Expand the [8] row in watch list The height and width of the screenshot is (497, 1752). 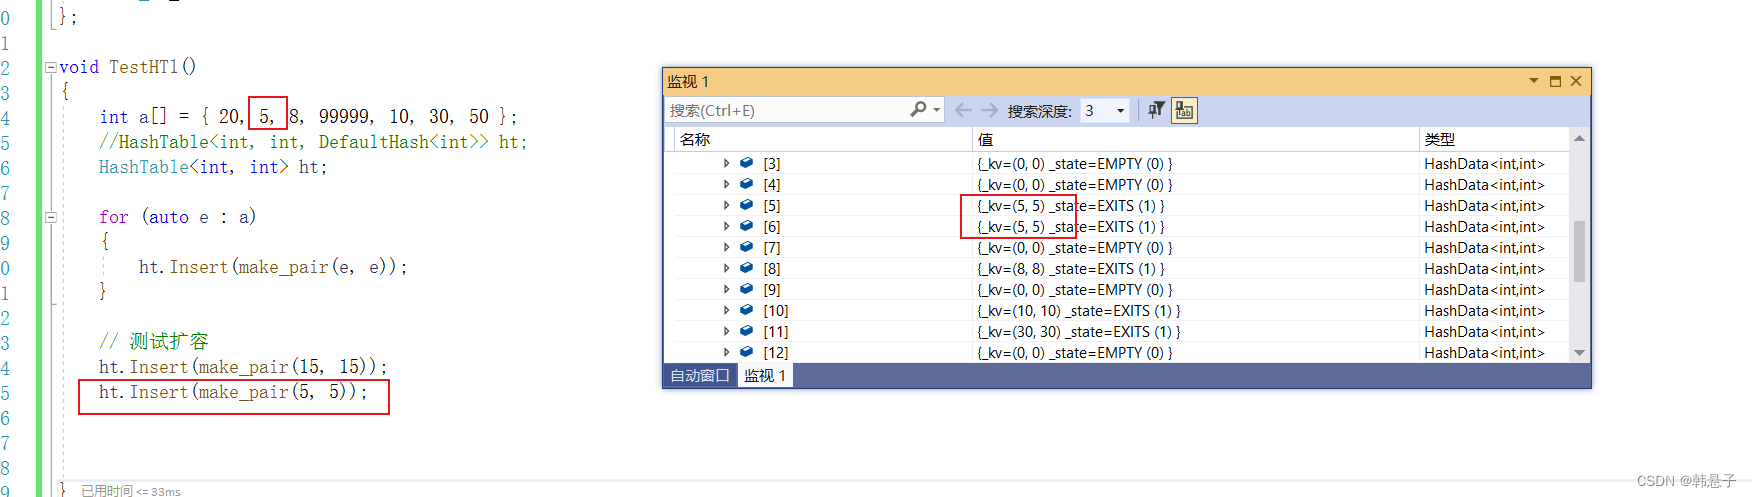(x=727, y=268)
